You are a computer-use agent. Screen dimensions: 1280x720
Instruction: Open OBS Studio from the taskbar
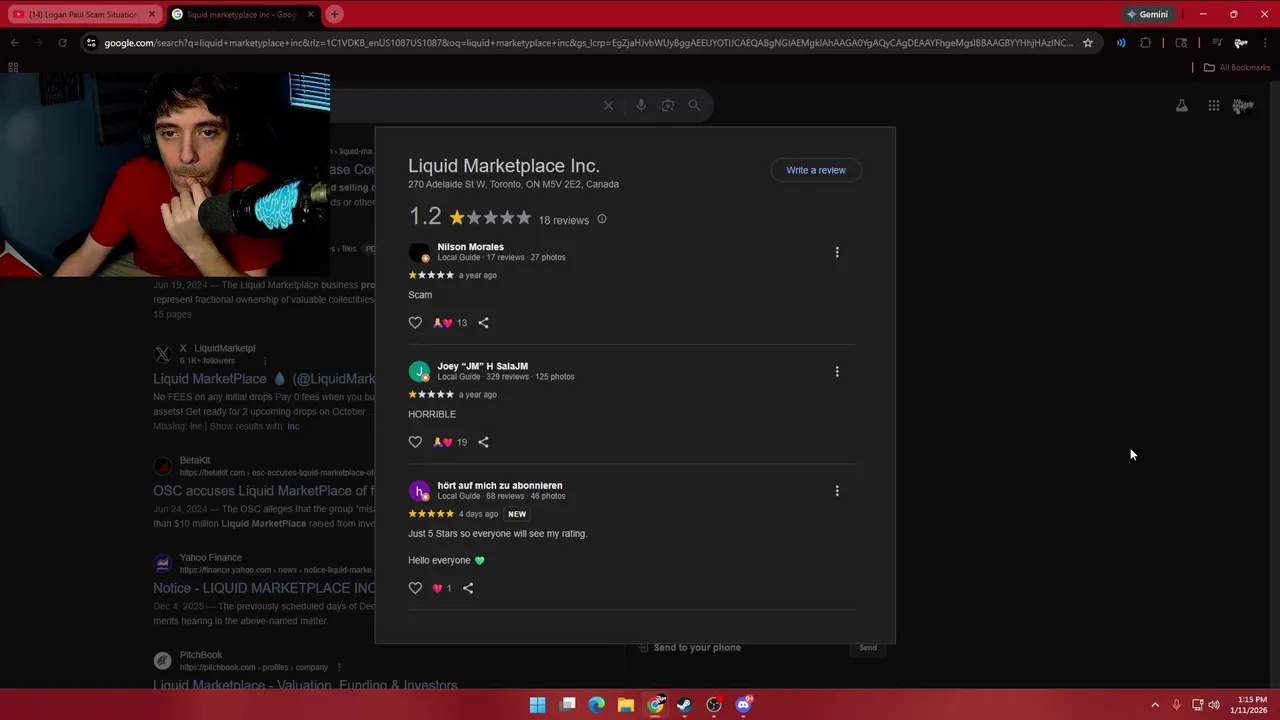pyautogui.click(x=714, y=705)
